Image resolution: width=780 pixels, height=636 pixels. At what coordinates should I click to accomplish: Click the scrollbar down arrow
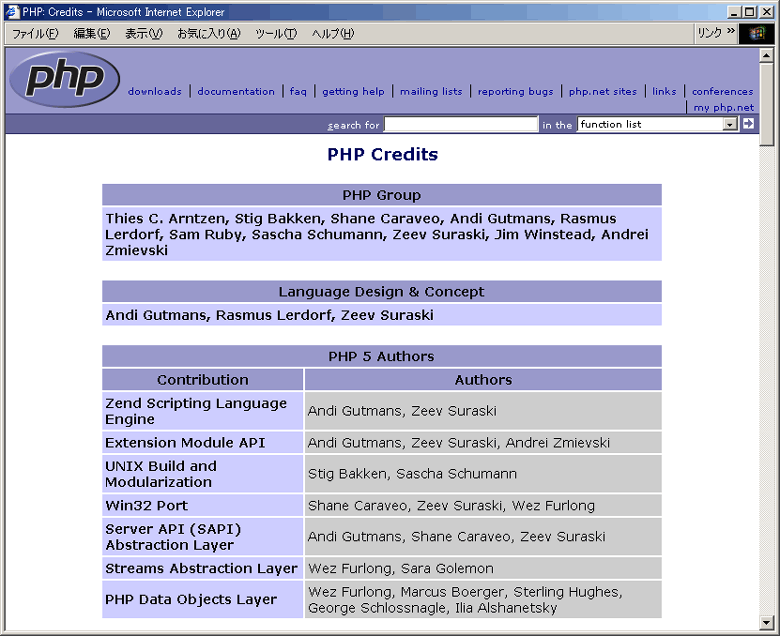point(767,622)
